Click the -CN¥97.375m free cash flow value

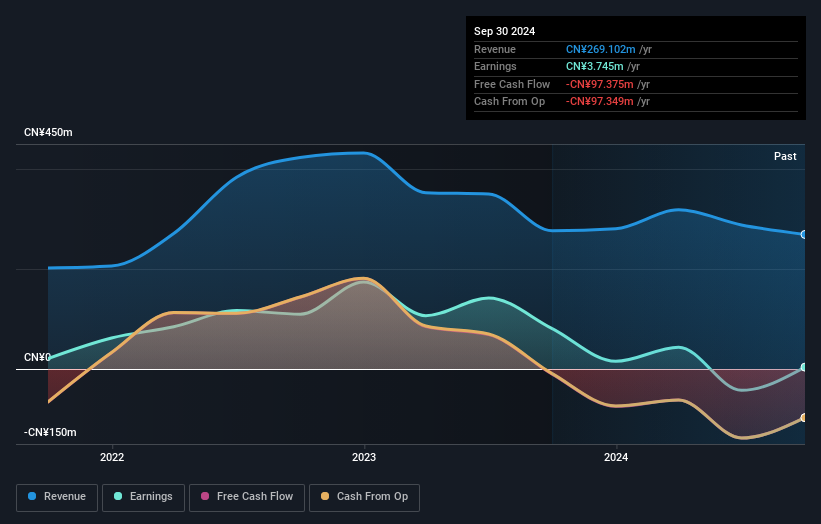600,84
